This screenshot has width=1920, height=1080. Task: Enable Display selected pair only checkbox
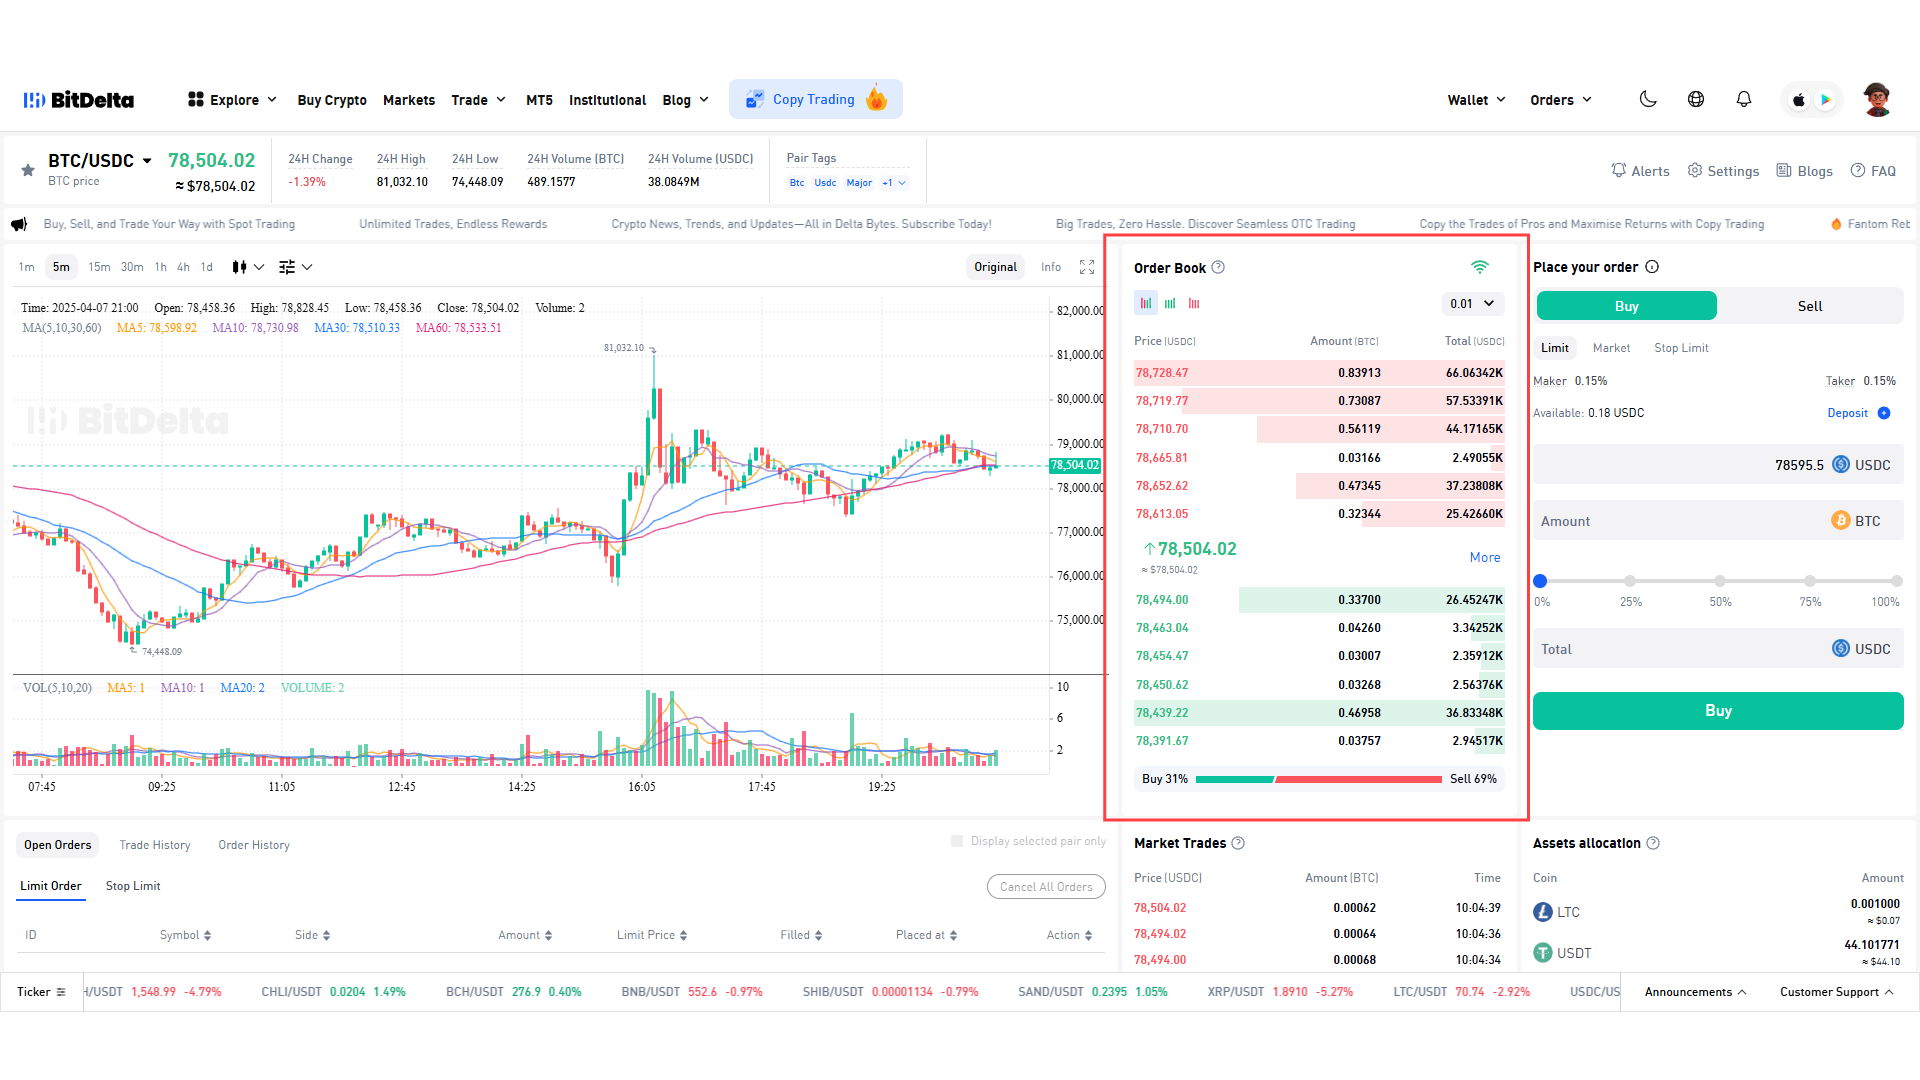click(957, 841)
